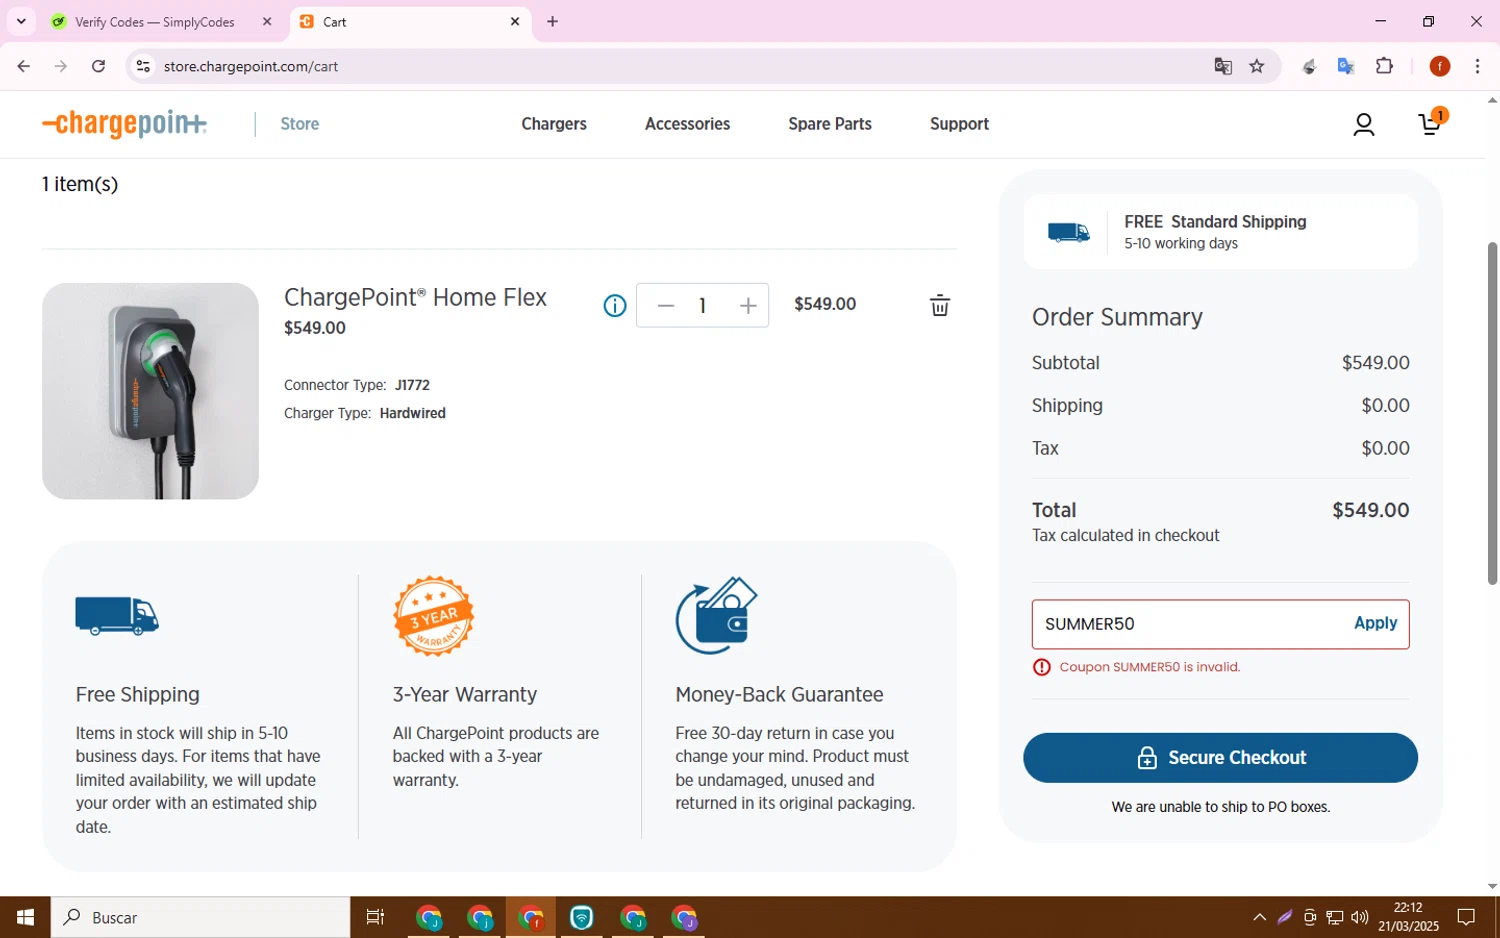This screenshot has height=938, width=1500.
Task: Click the Total amount $549.00
Action: click(1371, 510)
